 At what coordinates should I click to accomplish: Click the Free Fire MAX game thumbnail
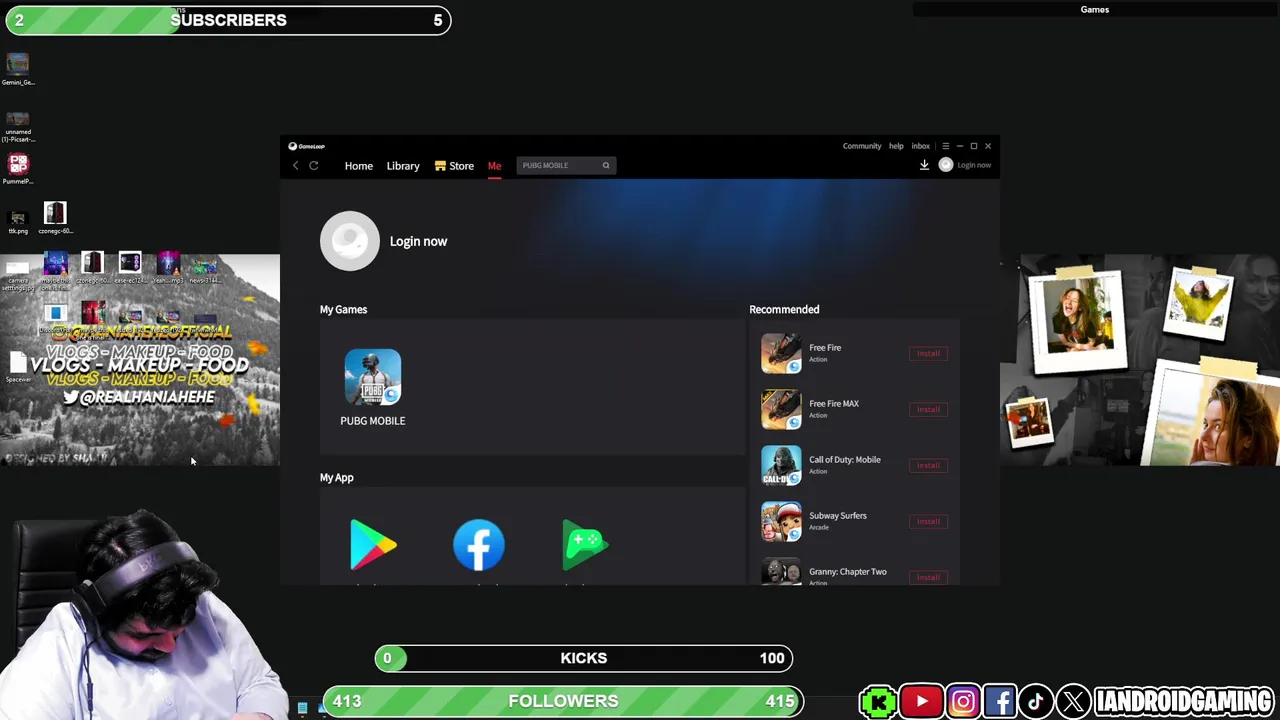click(781, 409)
